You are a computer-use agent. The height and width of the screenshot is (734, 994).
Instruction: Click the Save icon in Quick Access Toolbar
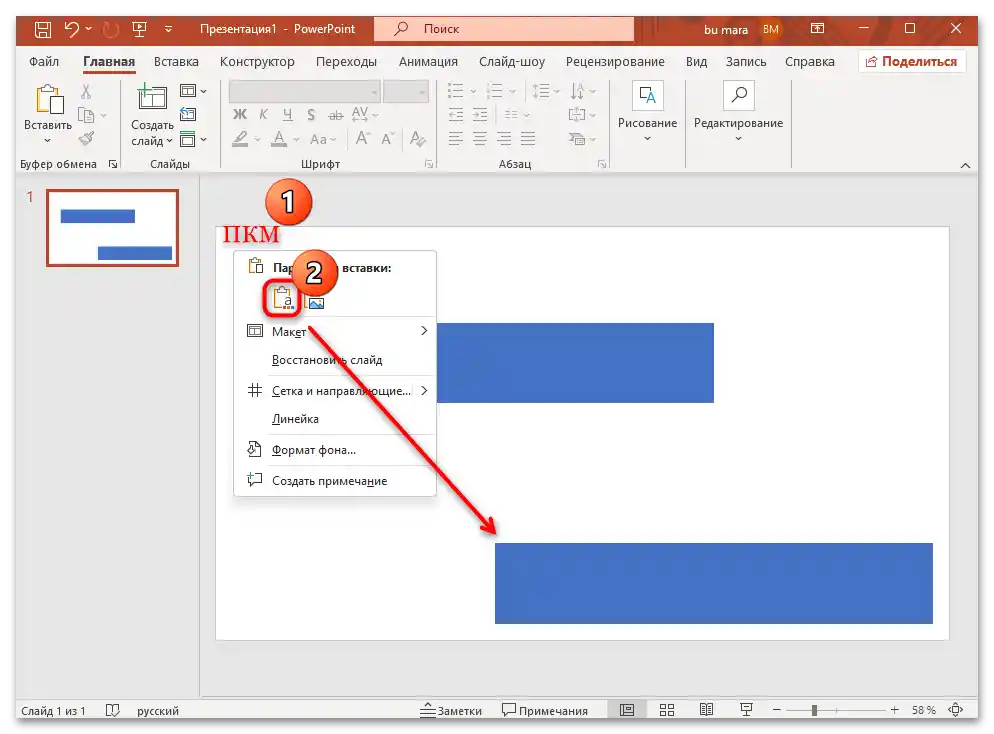pyautogui.click(x=43, y=28)
